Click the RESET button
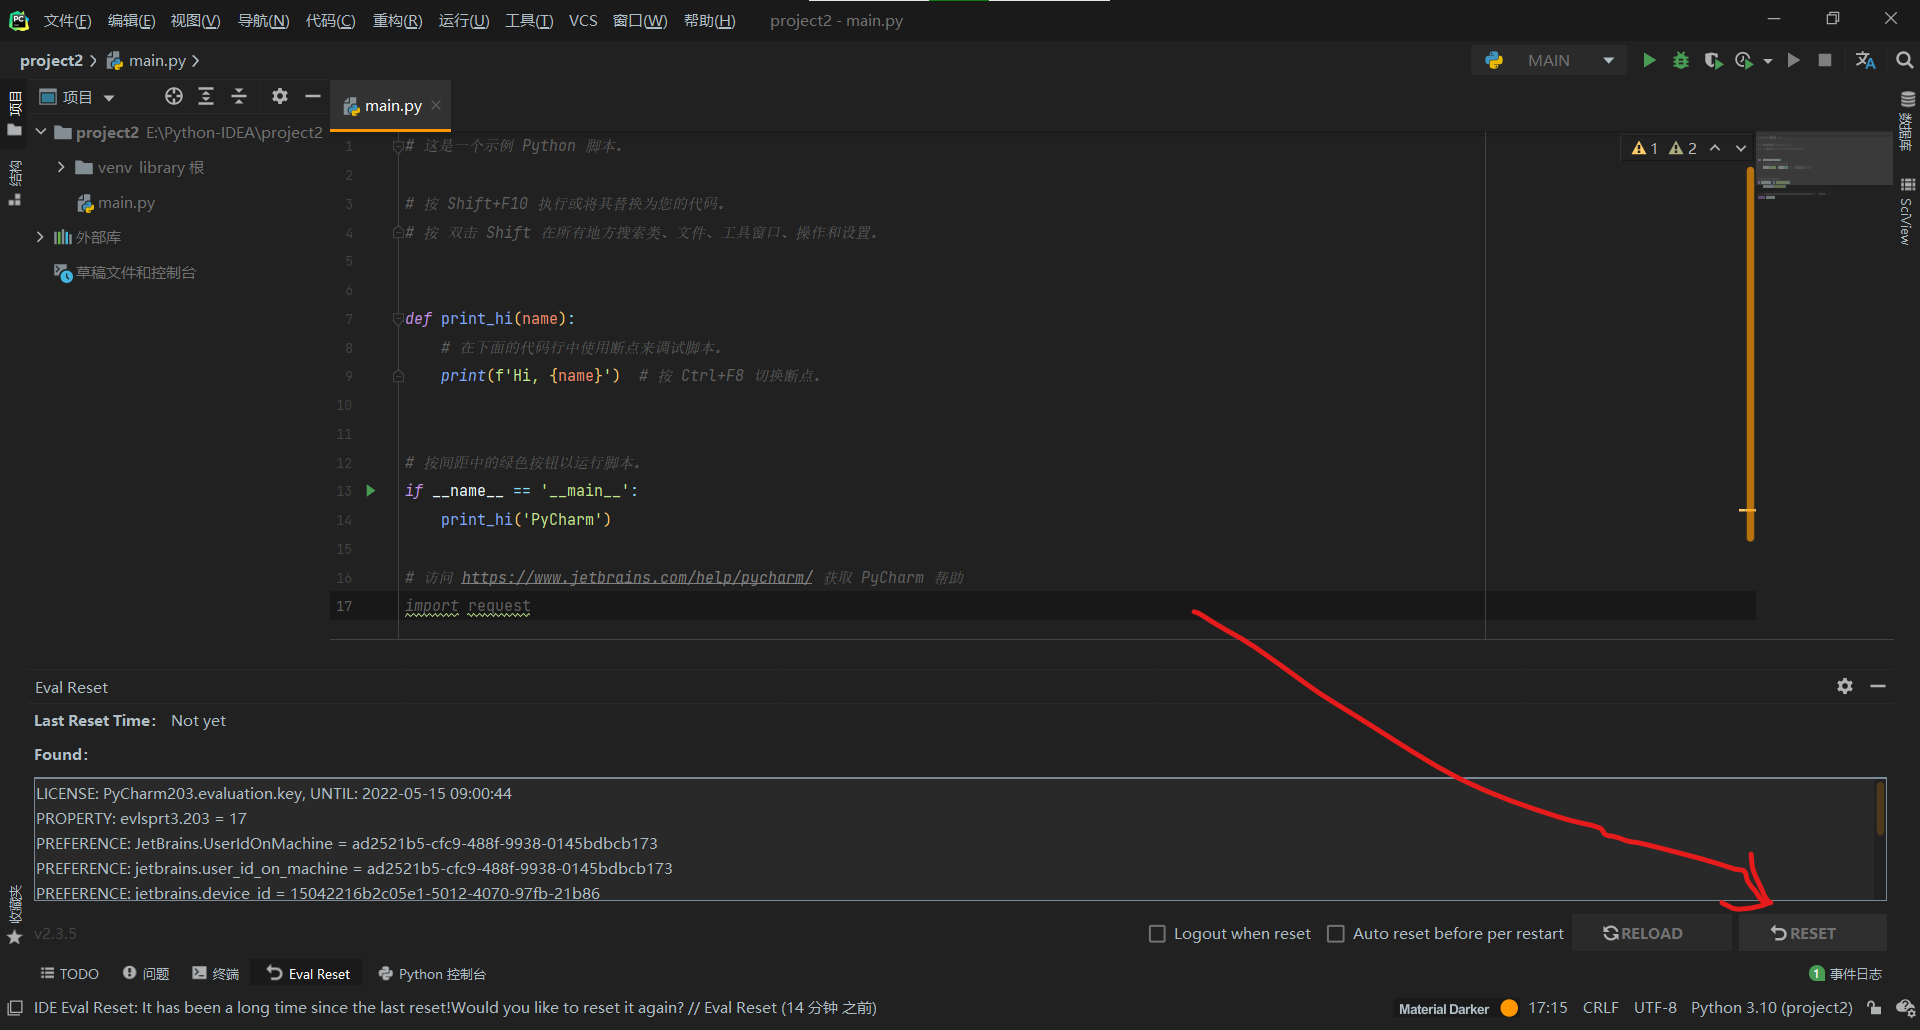The width and height of the screenshot is (1920, 1030). click(1813, 933)
